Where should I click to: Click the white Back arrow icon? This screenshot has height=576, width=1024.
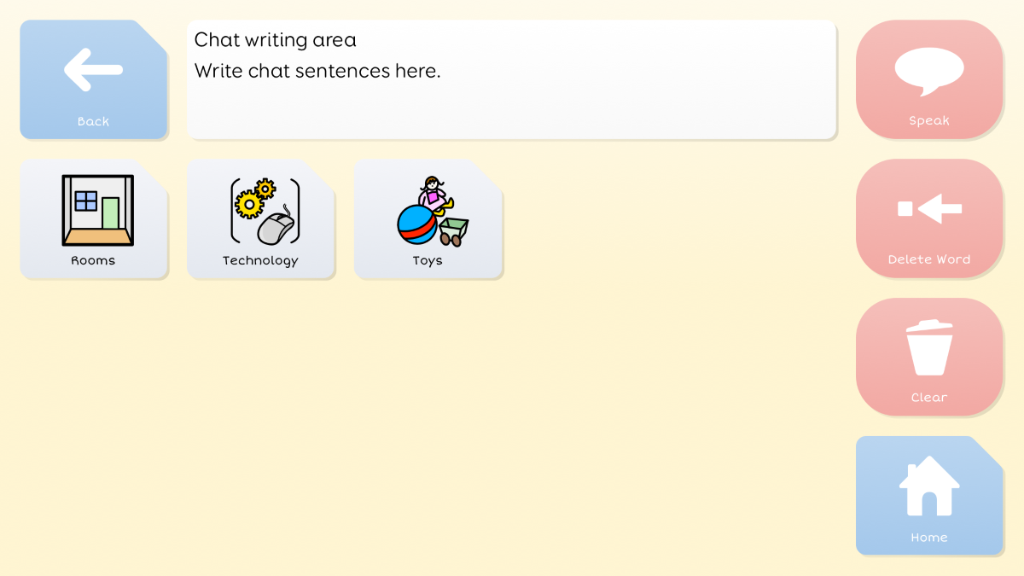93,70
